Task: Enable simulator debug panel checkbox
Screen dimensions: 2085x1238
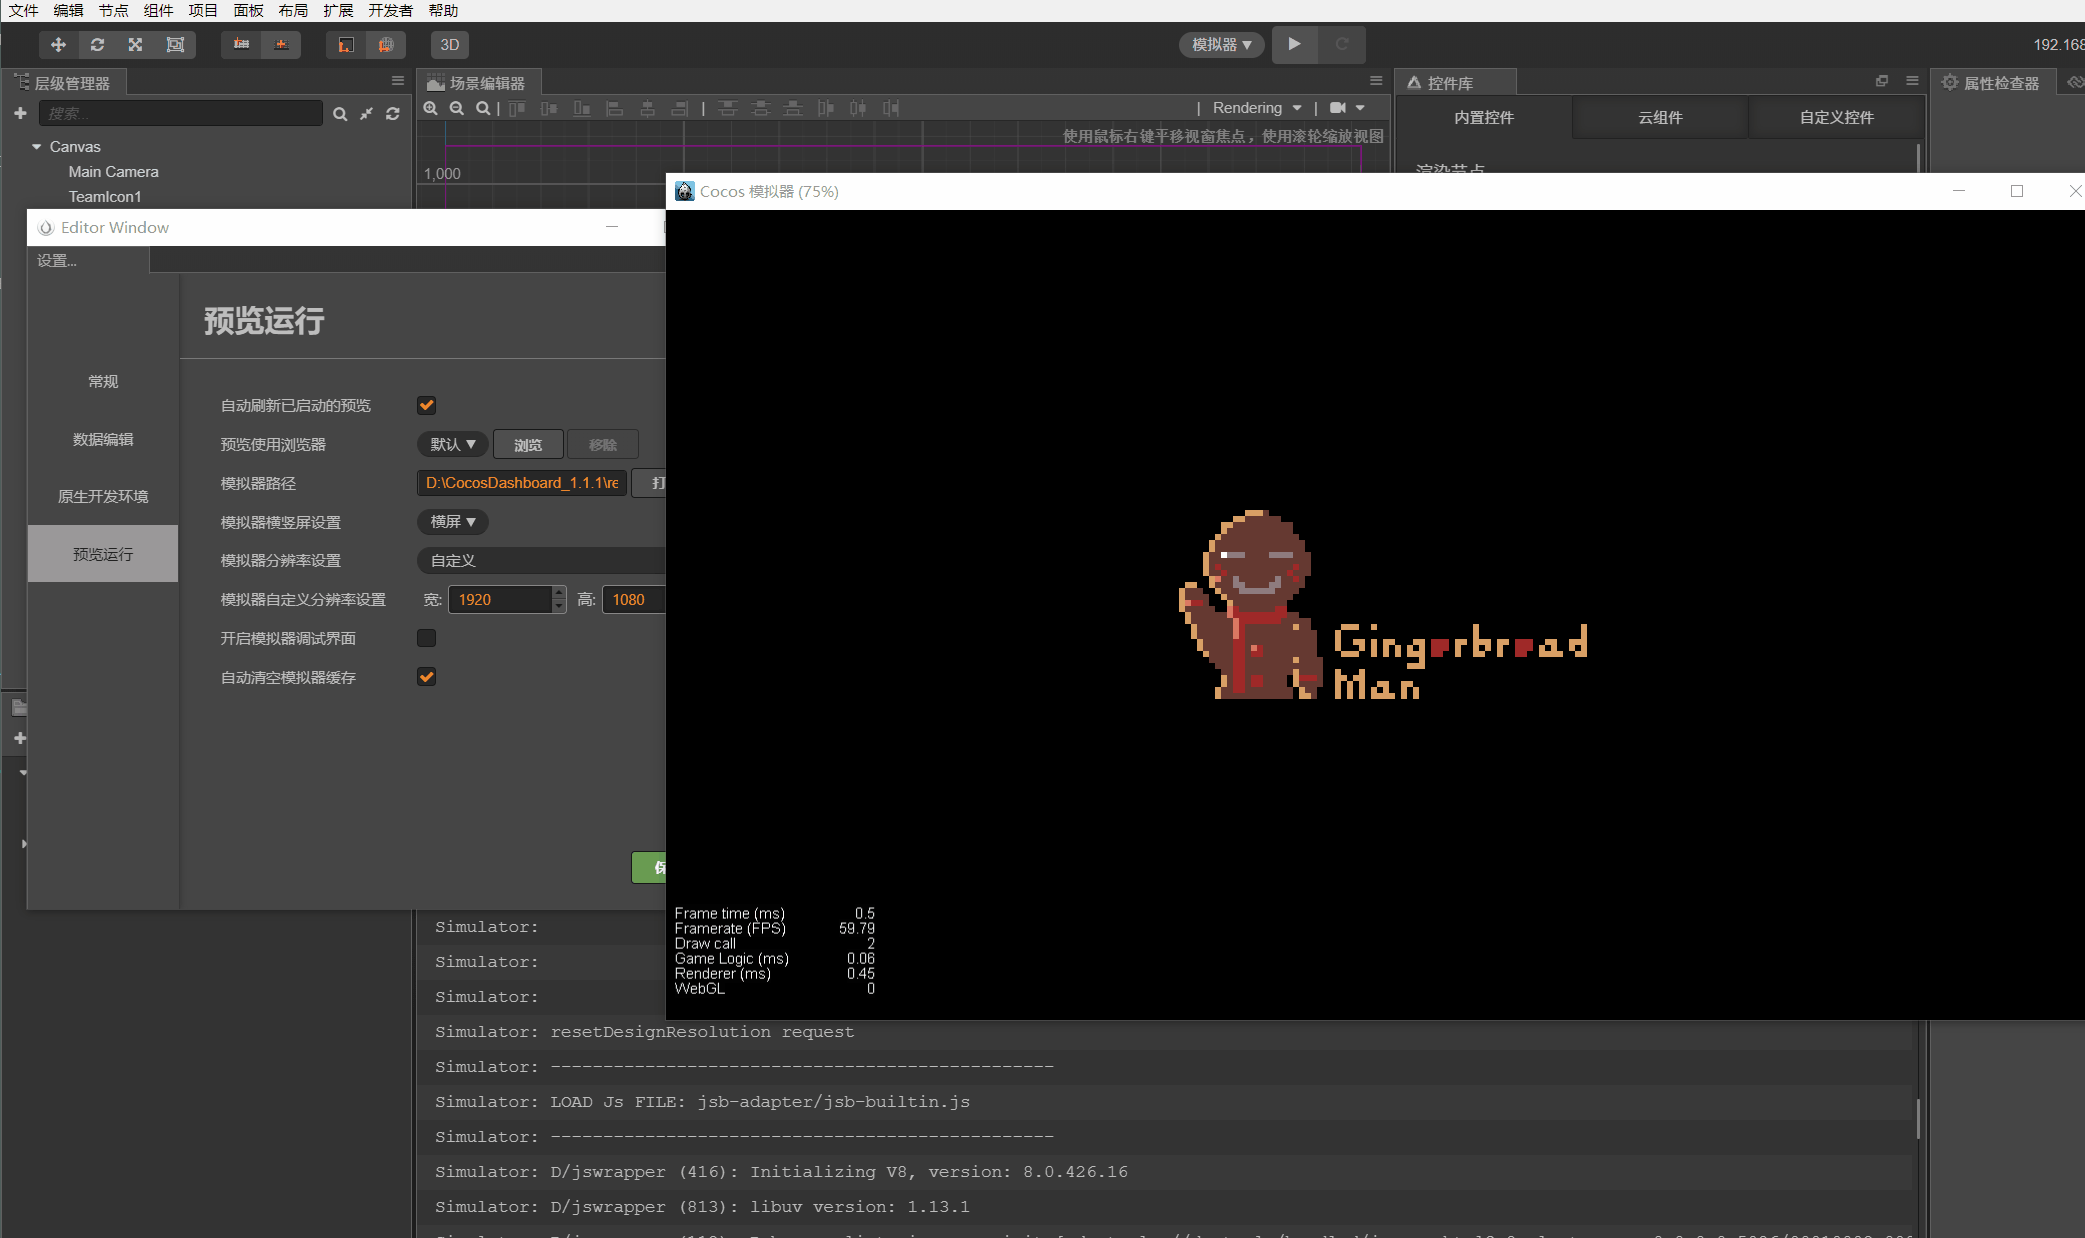Action: [x=426, y=638]
